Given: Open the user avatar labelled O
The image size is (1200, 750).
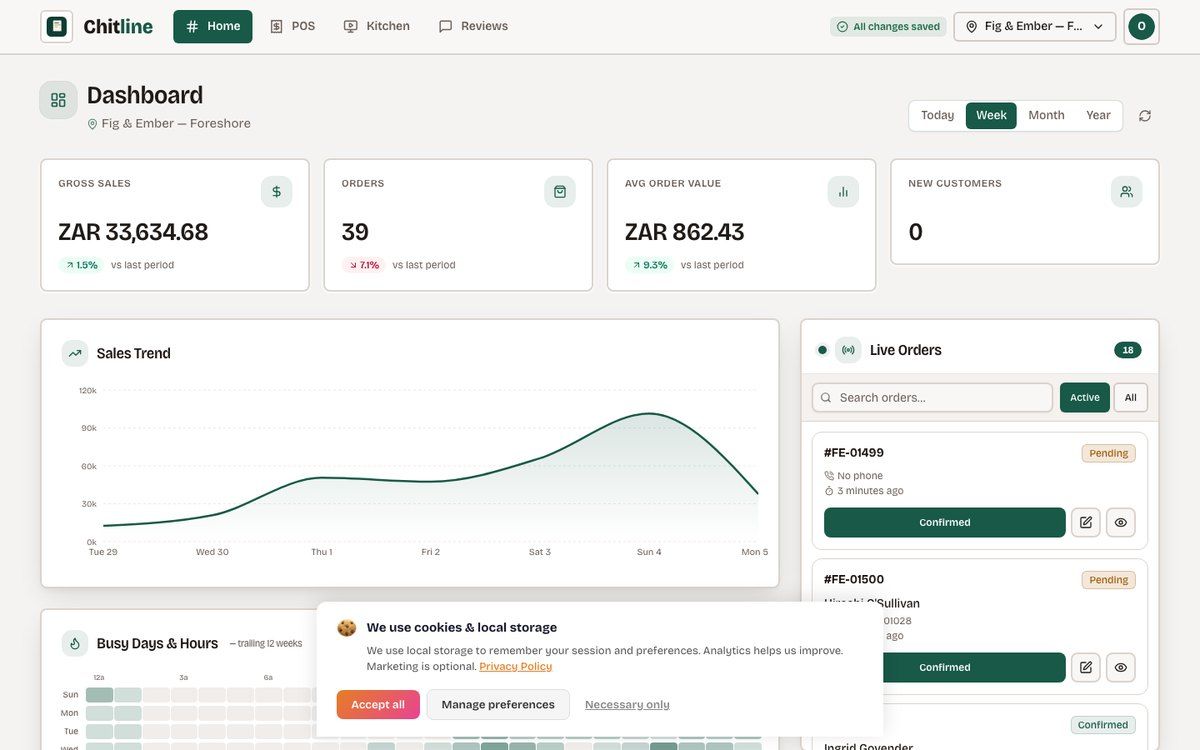Looking at the screenshot, I should pos(1141,27).
